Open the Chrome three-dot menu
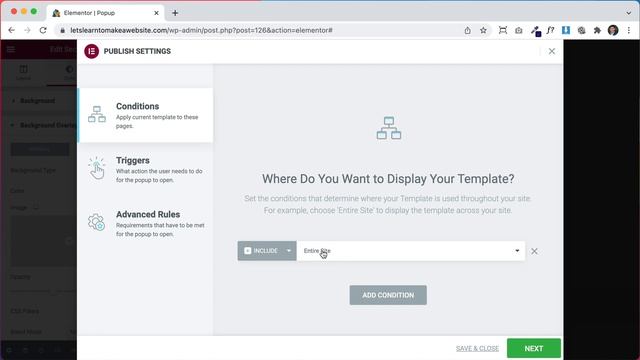640x360 pixels. click(x=629, y=30)
